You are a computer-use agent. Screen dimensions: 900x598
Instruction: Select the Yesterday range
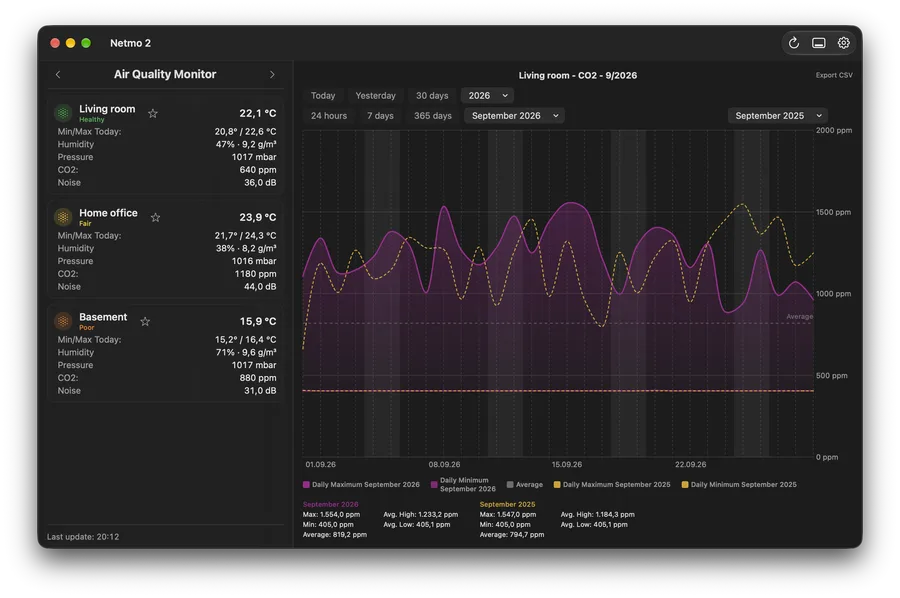(x=375, y=96)
